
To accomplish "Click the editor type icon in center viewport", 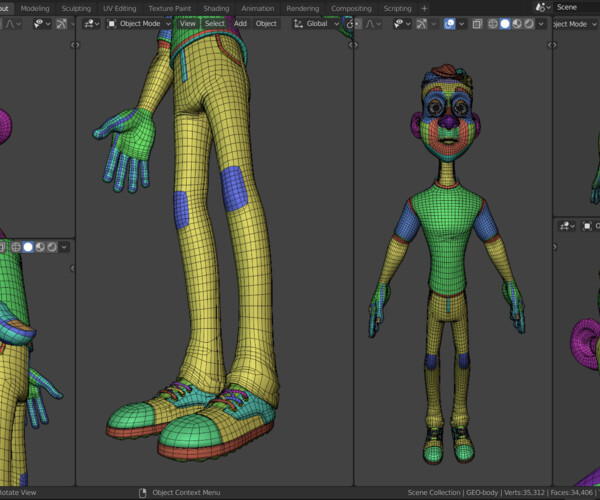I will (90, 23).
